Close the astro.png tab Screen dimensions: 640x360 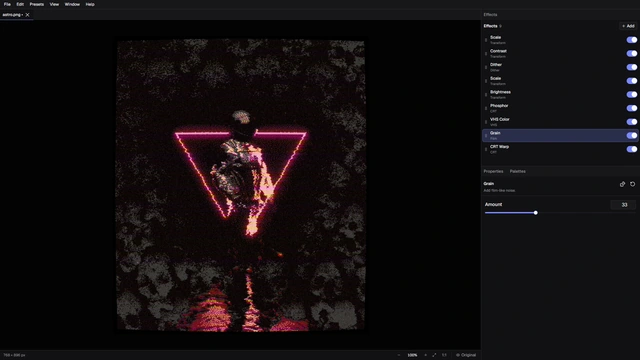pyautogui.click(x=27, y=15)
